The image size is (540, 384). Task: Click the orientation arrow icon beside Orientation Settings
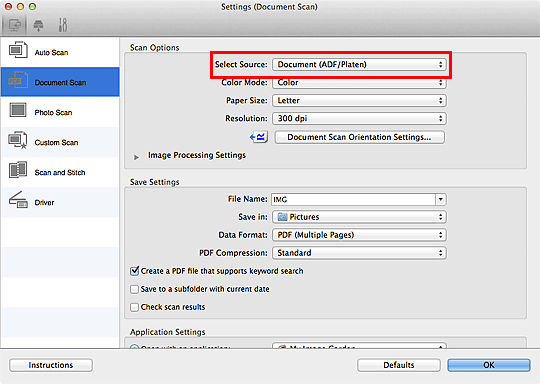tap(259, 137)
